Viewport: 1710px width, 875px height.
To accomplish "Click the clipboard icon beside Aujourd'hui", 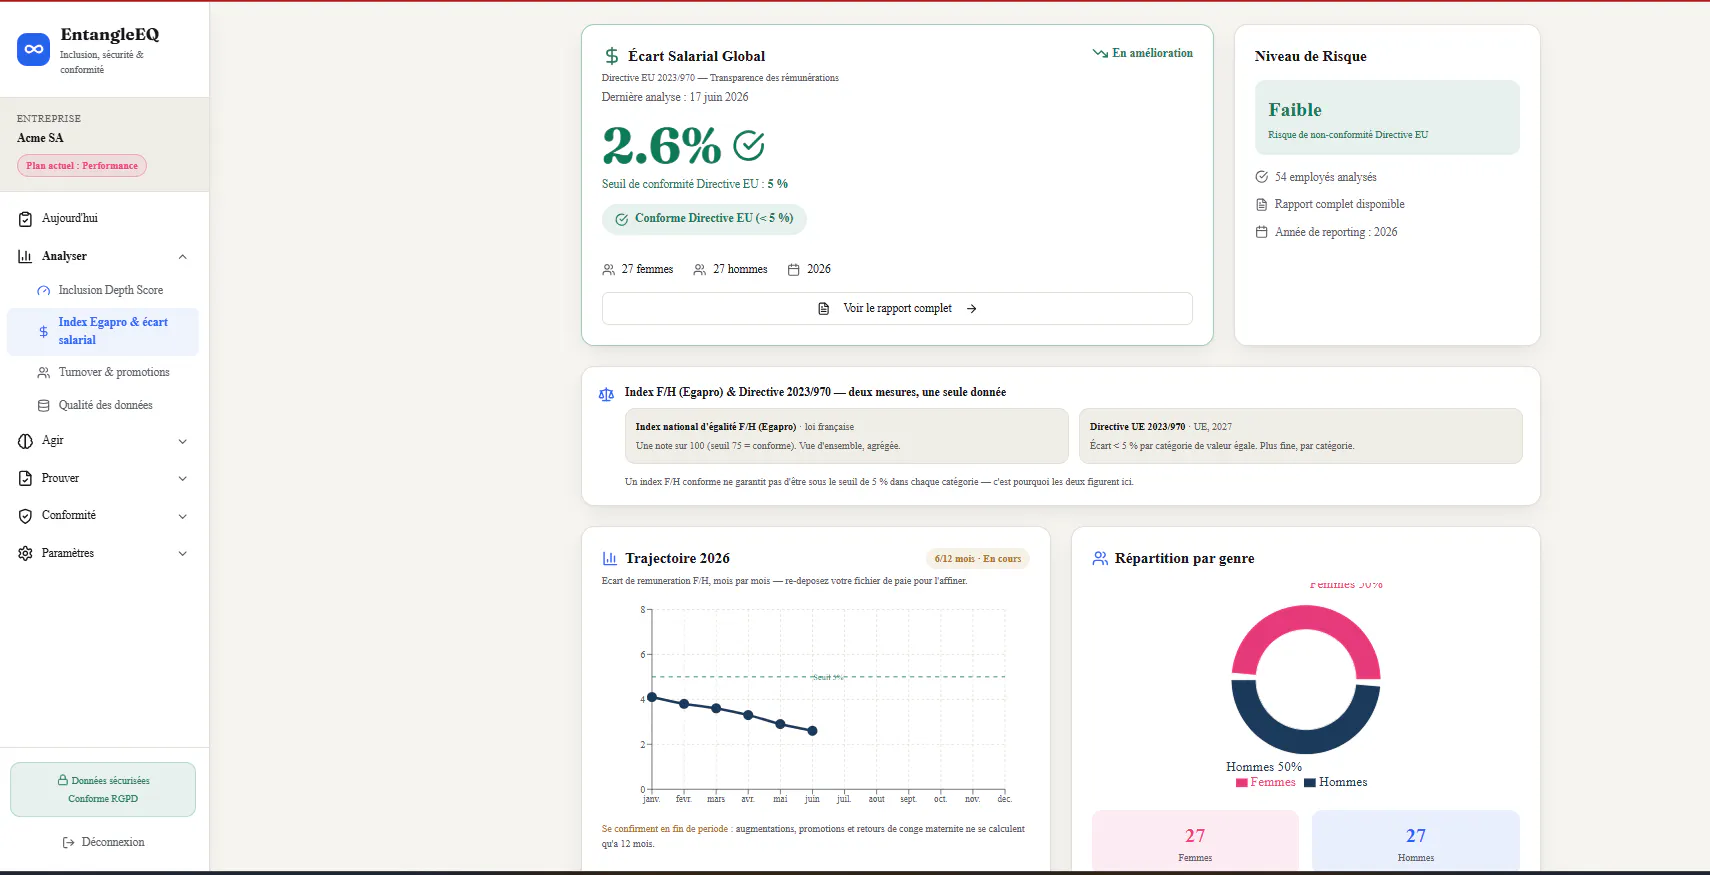I will pyautogui.click(x=25, y=219).
